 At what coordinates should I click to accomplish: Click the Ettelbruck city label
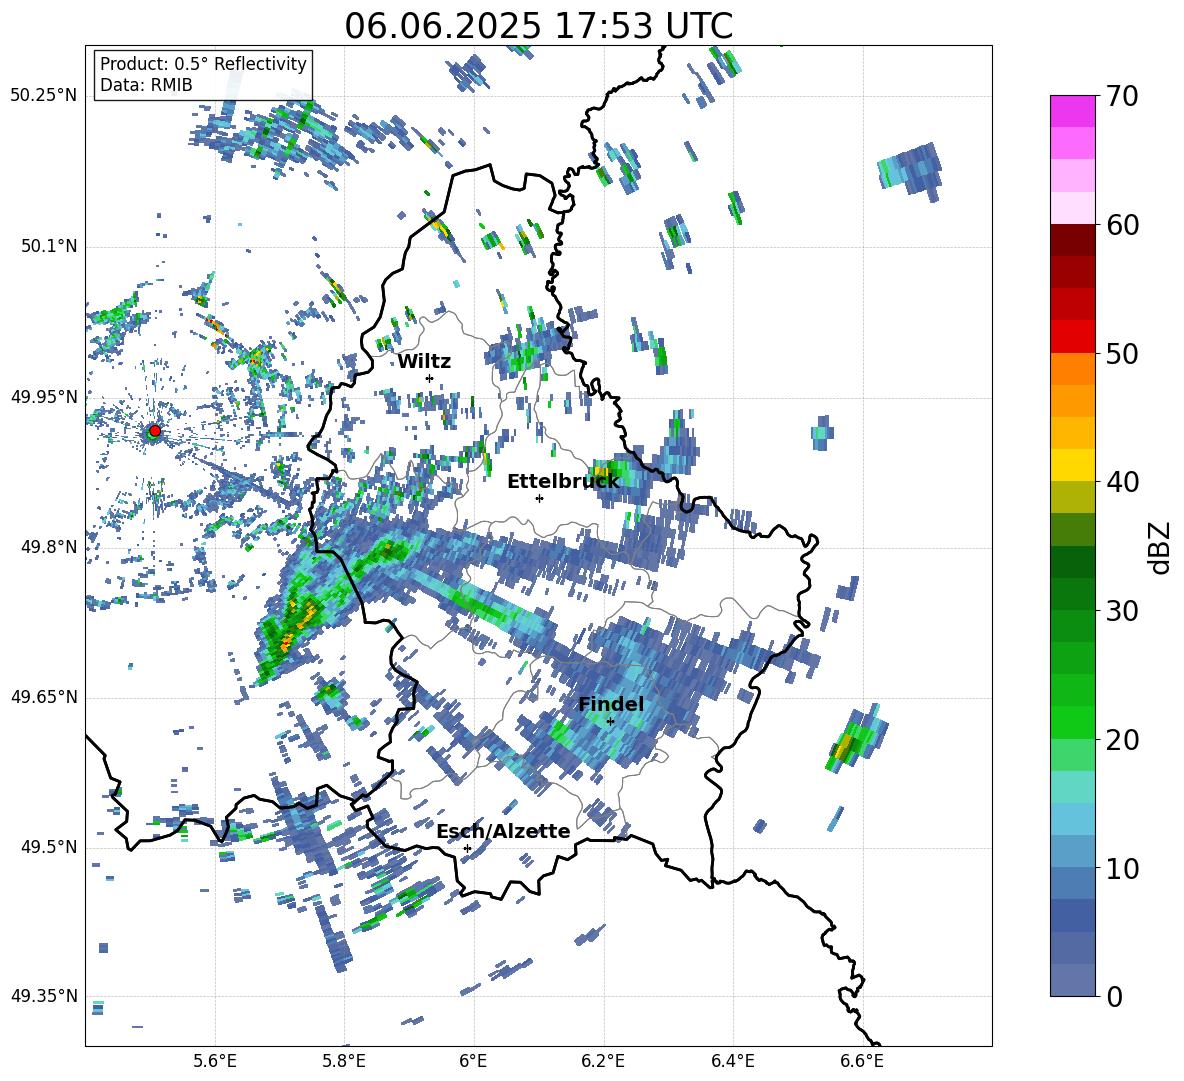pyautogui.click(x=563, y=482)
